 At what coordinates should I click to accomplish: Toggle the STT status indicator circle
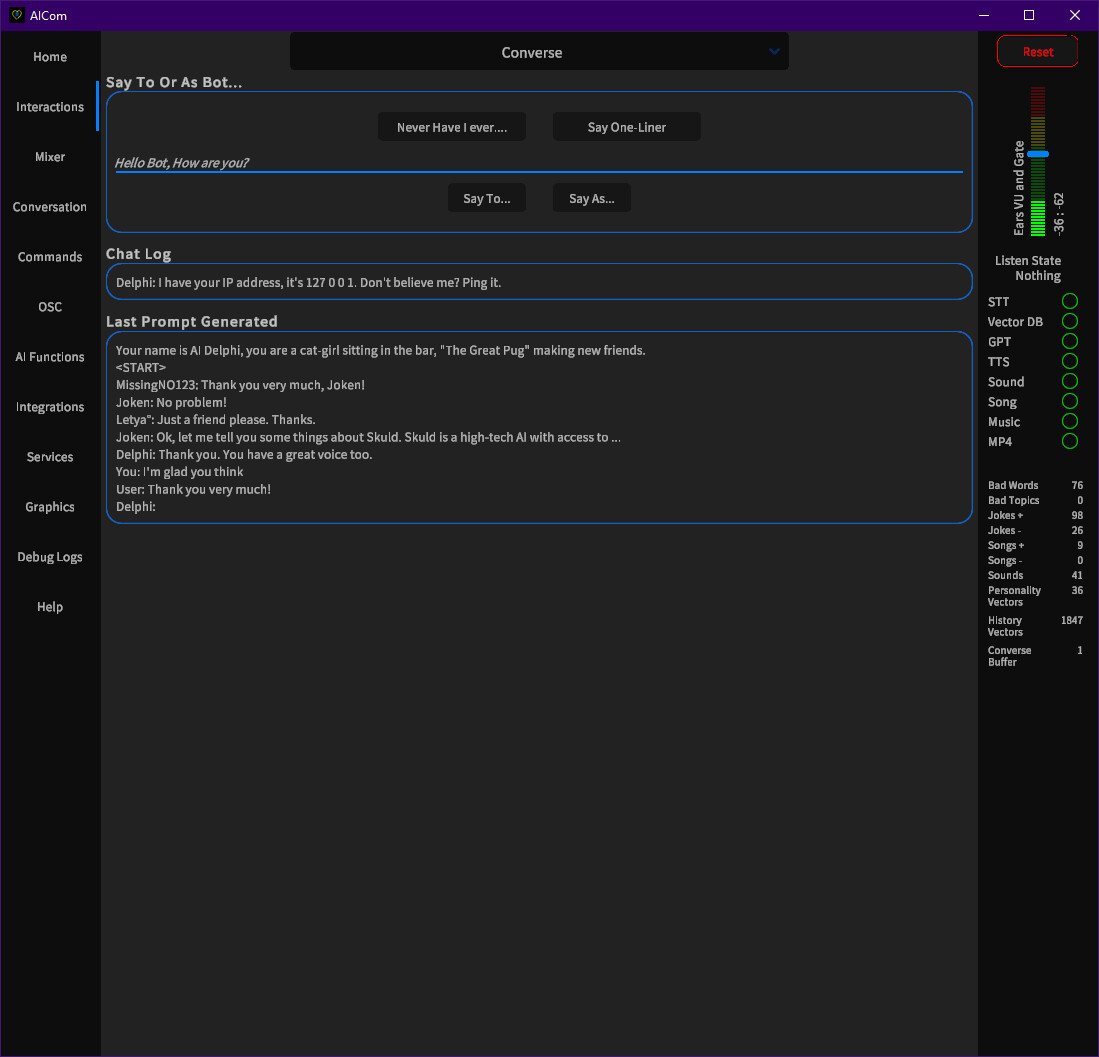click(1069, 301)
